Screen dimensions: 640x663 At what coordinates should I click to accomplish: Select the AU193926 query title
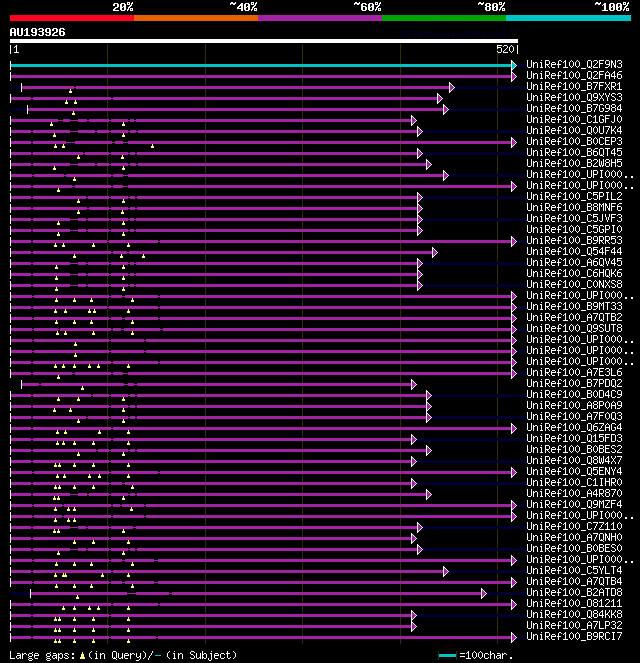point(38,32)
